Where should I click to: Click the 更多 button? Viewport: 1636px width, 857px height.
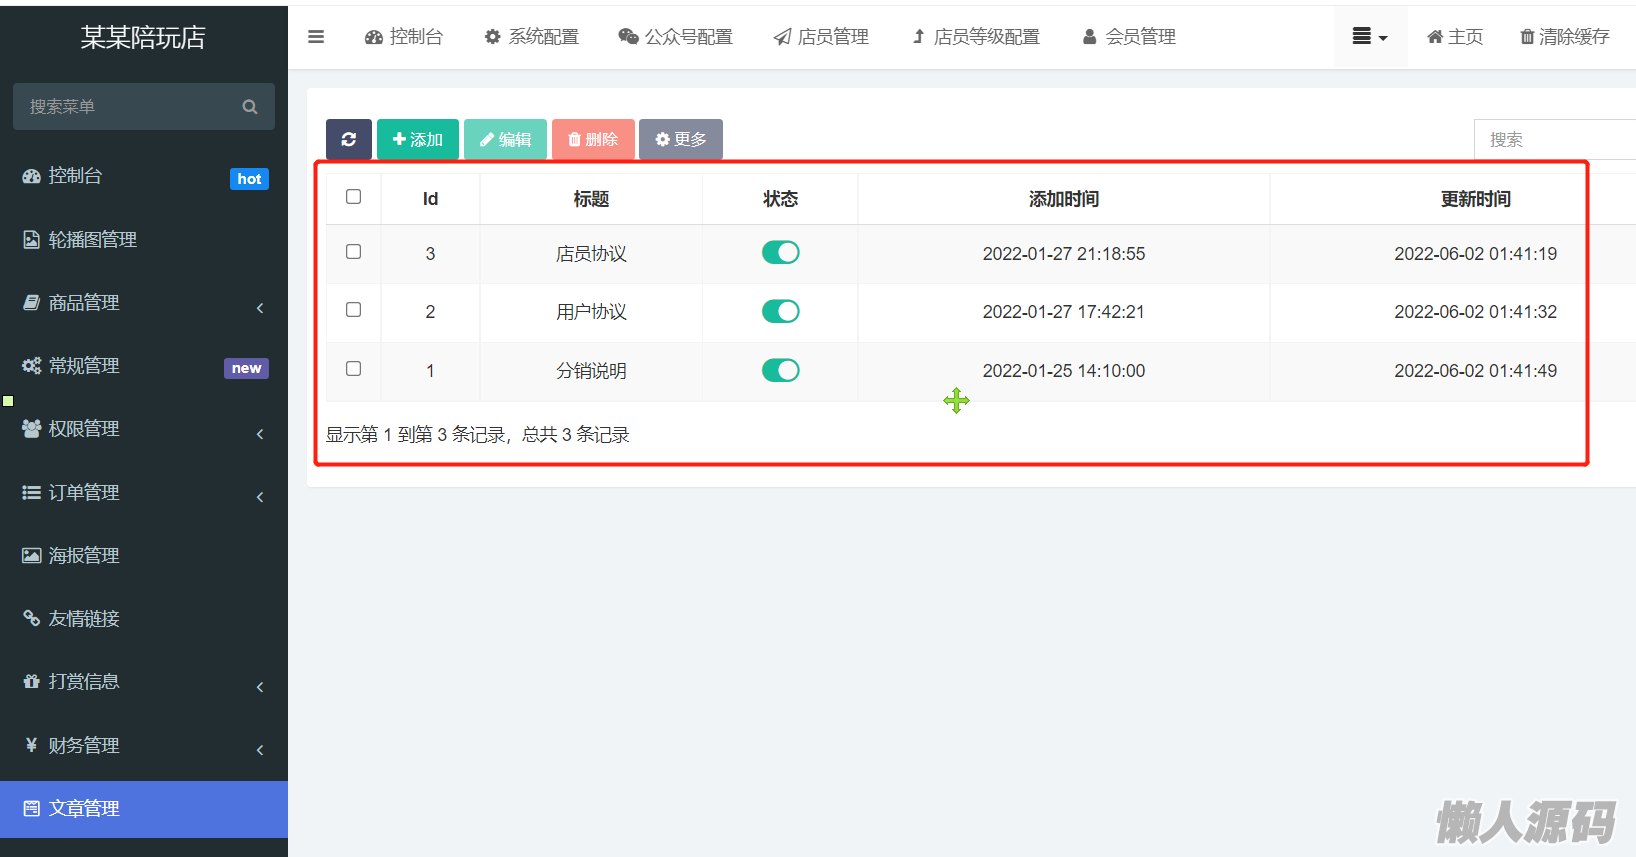680,139
